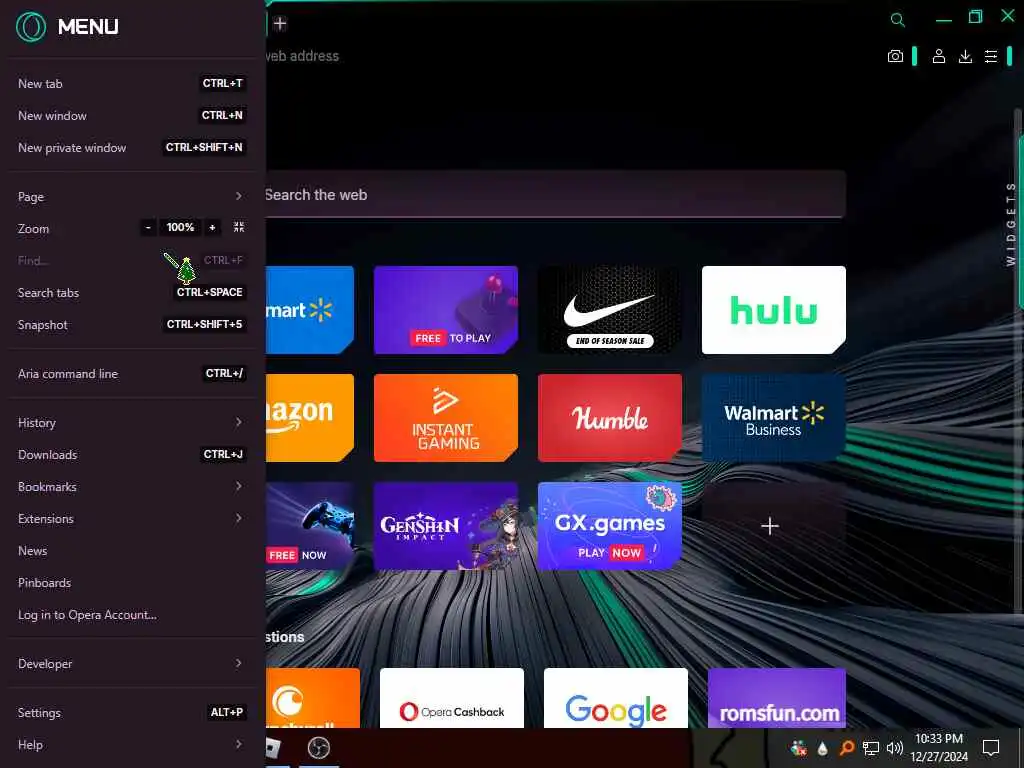Expand the Extensions submenu
1024x768 pixels.
tap(133, 519)
